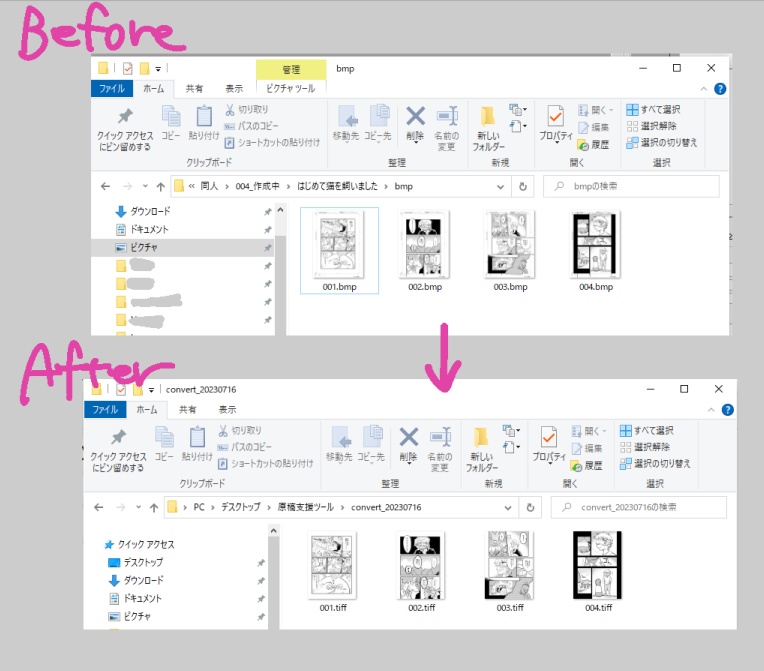
Task: Click はじめて猫を飼いました breadcrumb
Action: [337, 186]
